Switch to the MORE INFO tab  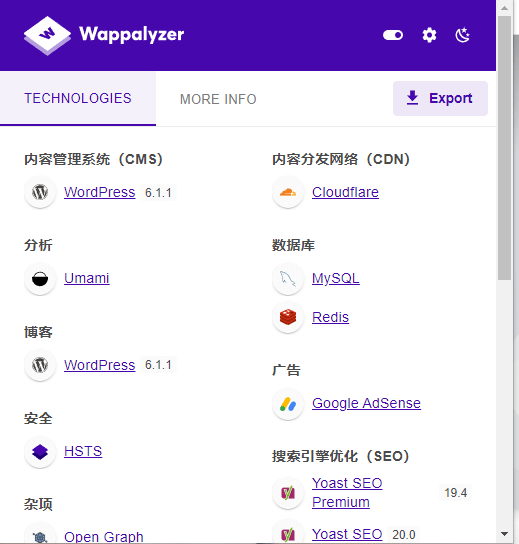coord(218,99)
